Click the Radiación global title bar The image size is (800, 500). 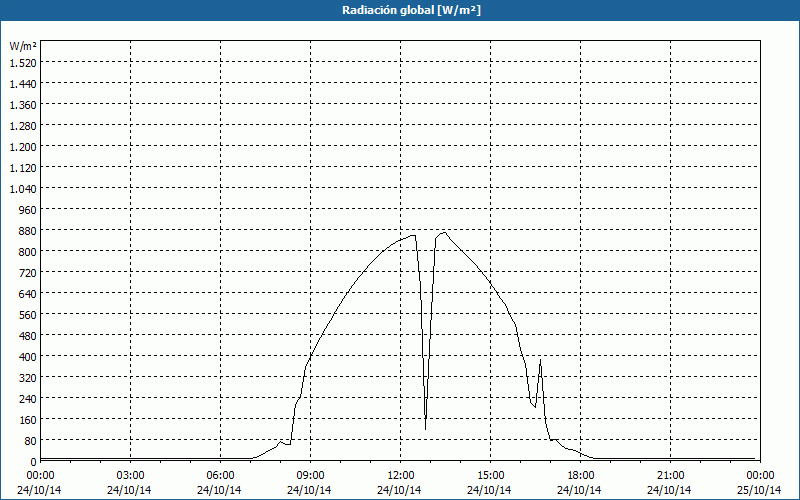point(400,10)
